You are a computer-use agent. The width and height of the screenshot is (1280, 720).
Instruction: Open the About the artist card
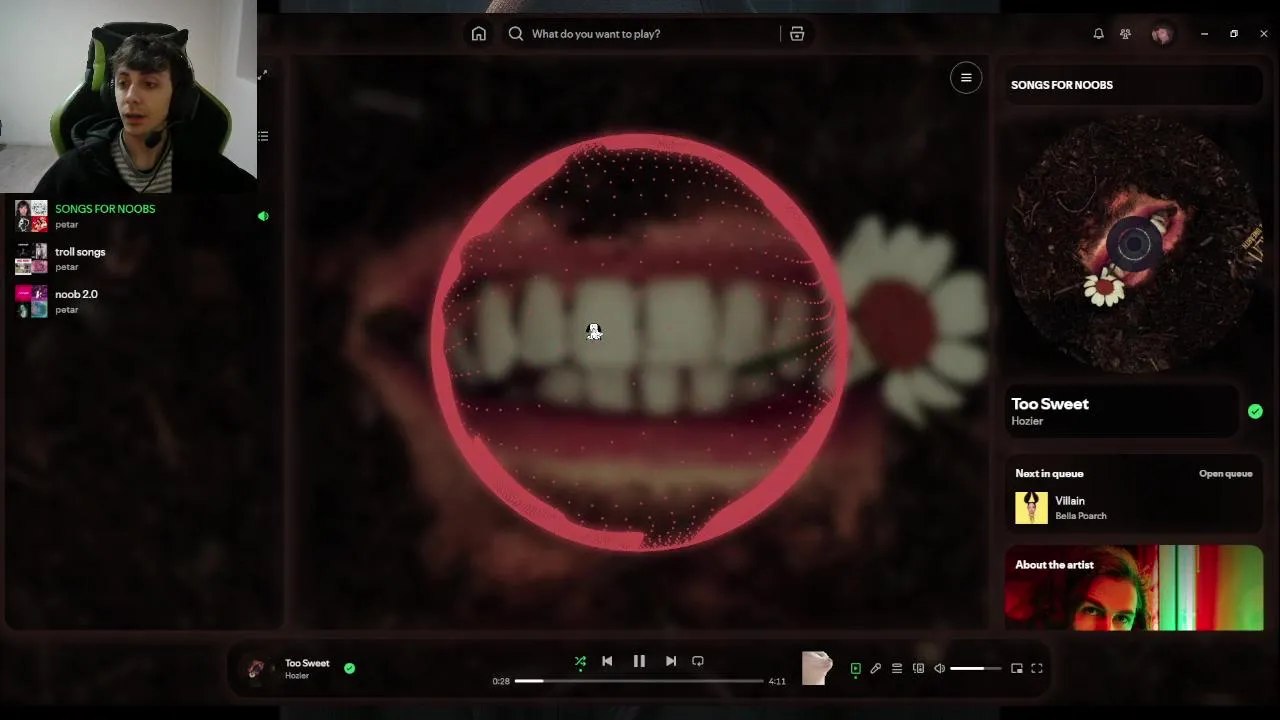[1134, 588]
